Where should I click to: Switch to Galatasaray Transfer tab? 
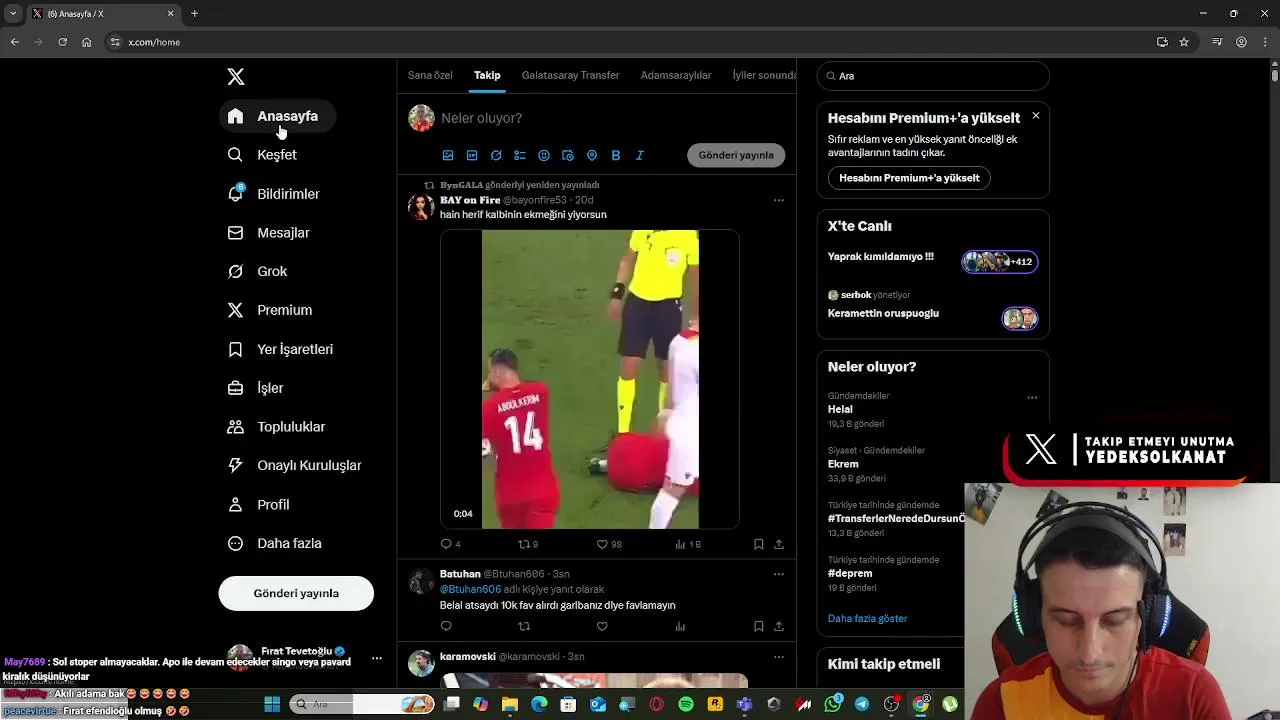[x=570, y=76]
